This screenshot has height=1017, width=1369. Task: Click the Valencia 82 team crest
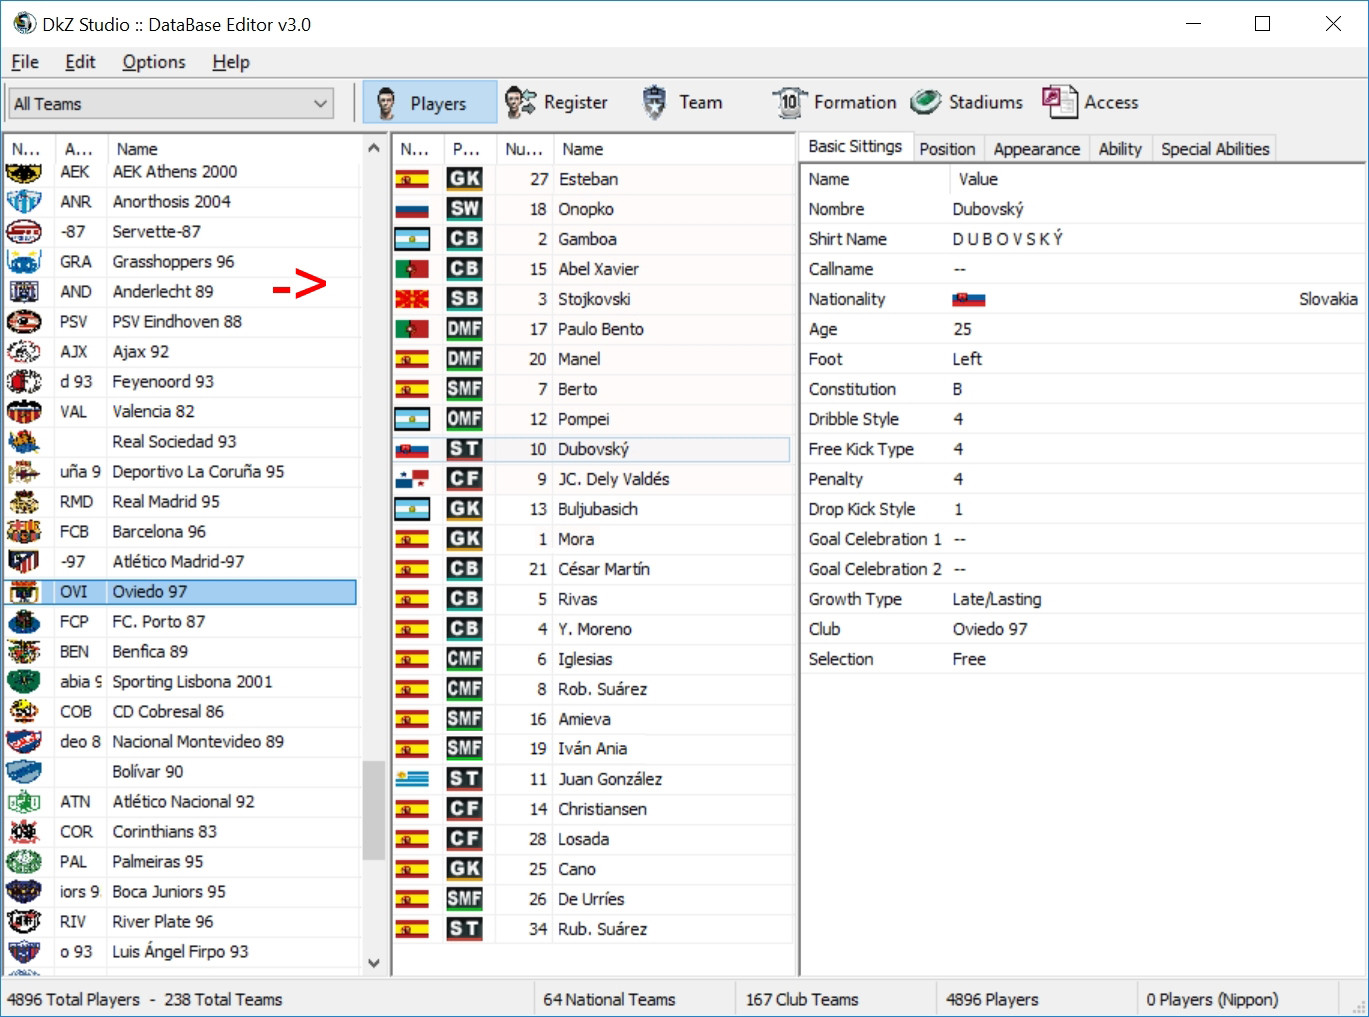click(x=24, y=412)
